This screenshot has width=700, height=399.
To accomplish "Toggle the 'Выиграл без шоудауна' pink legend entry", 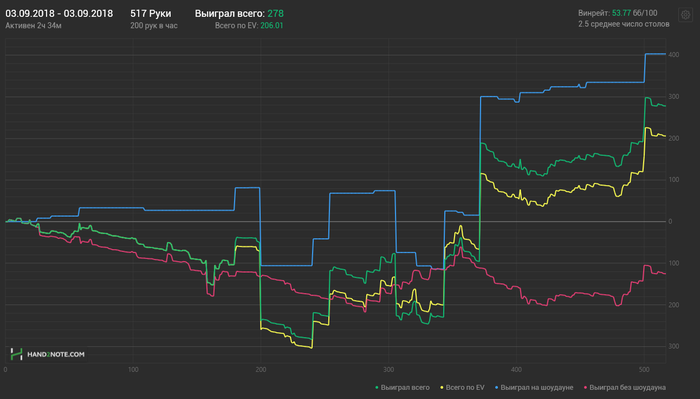I will coord(625,387).
